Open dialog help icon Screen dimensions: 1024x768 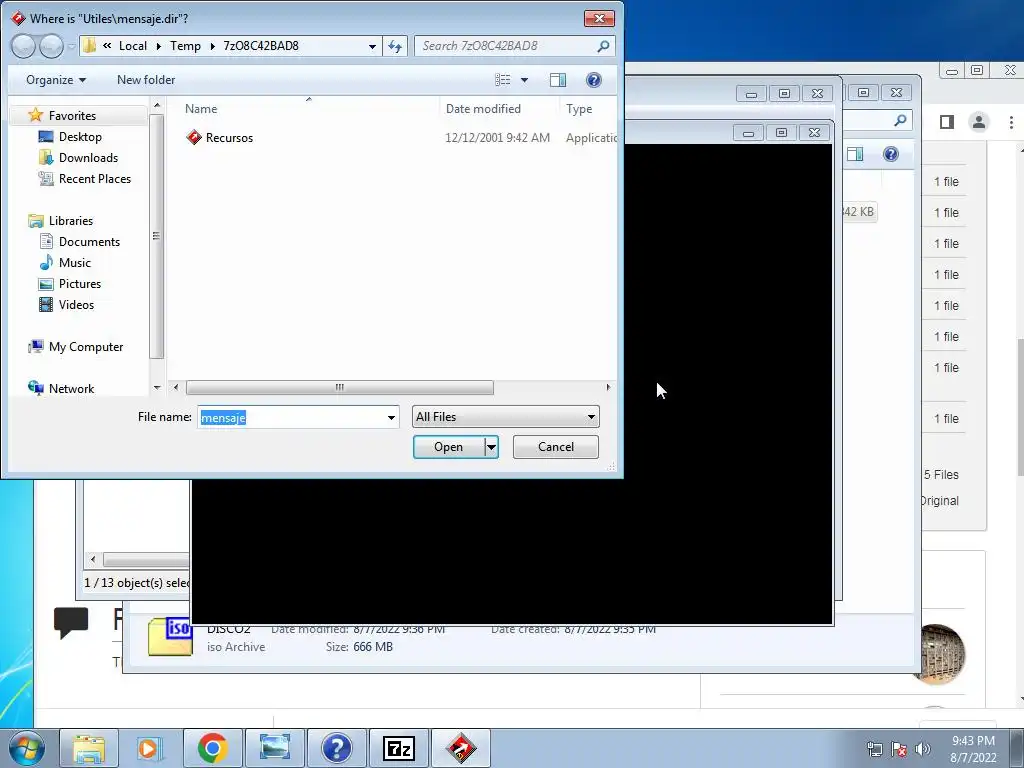593,80
